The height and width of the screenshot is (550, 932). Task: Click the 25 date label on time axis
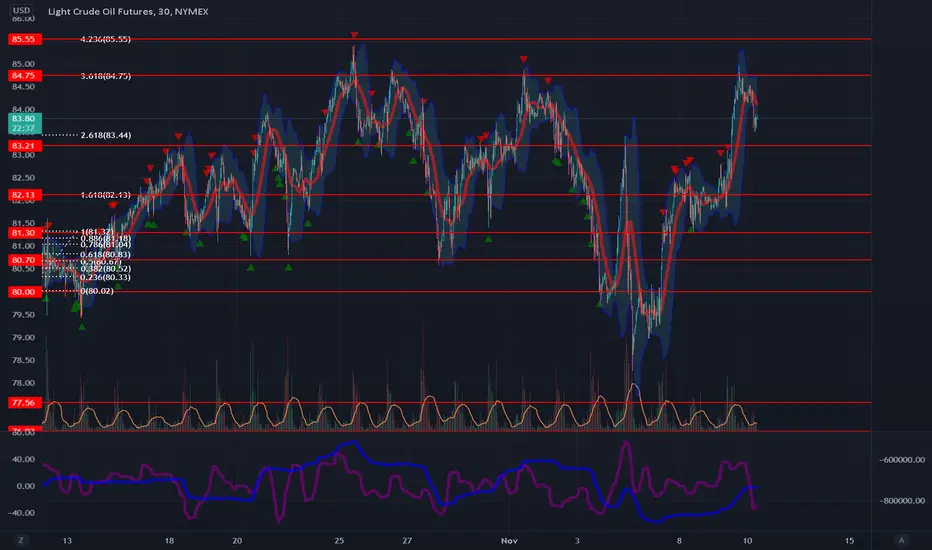339,540
